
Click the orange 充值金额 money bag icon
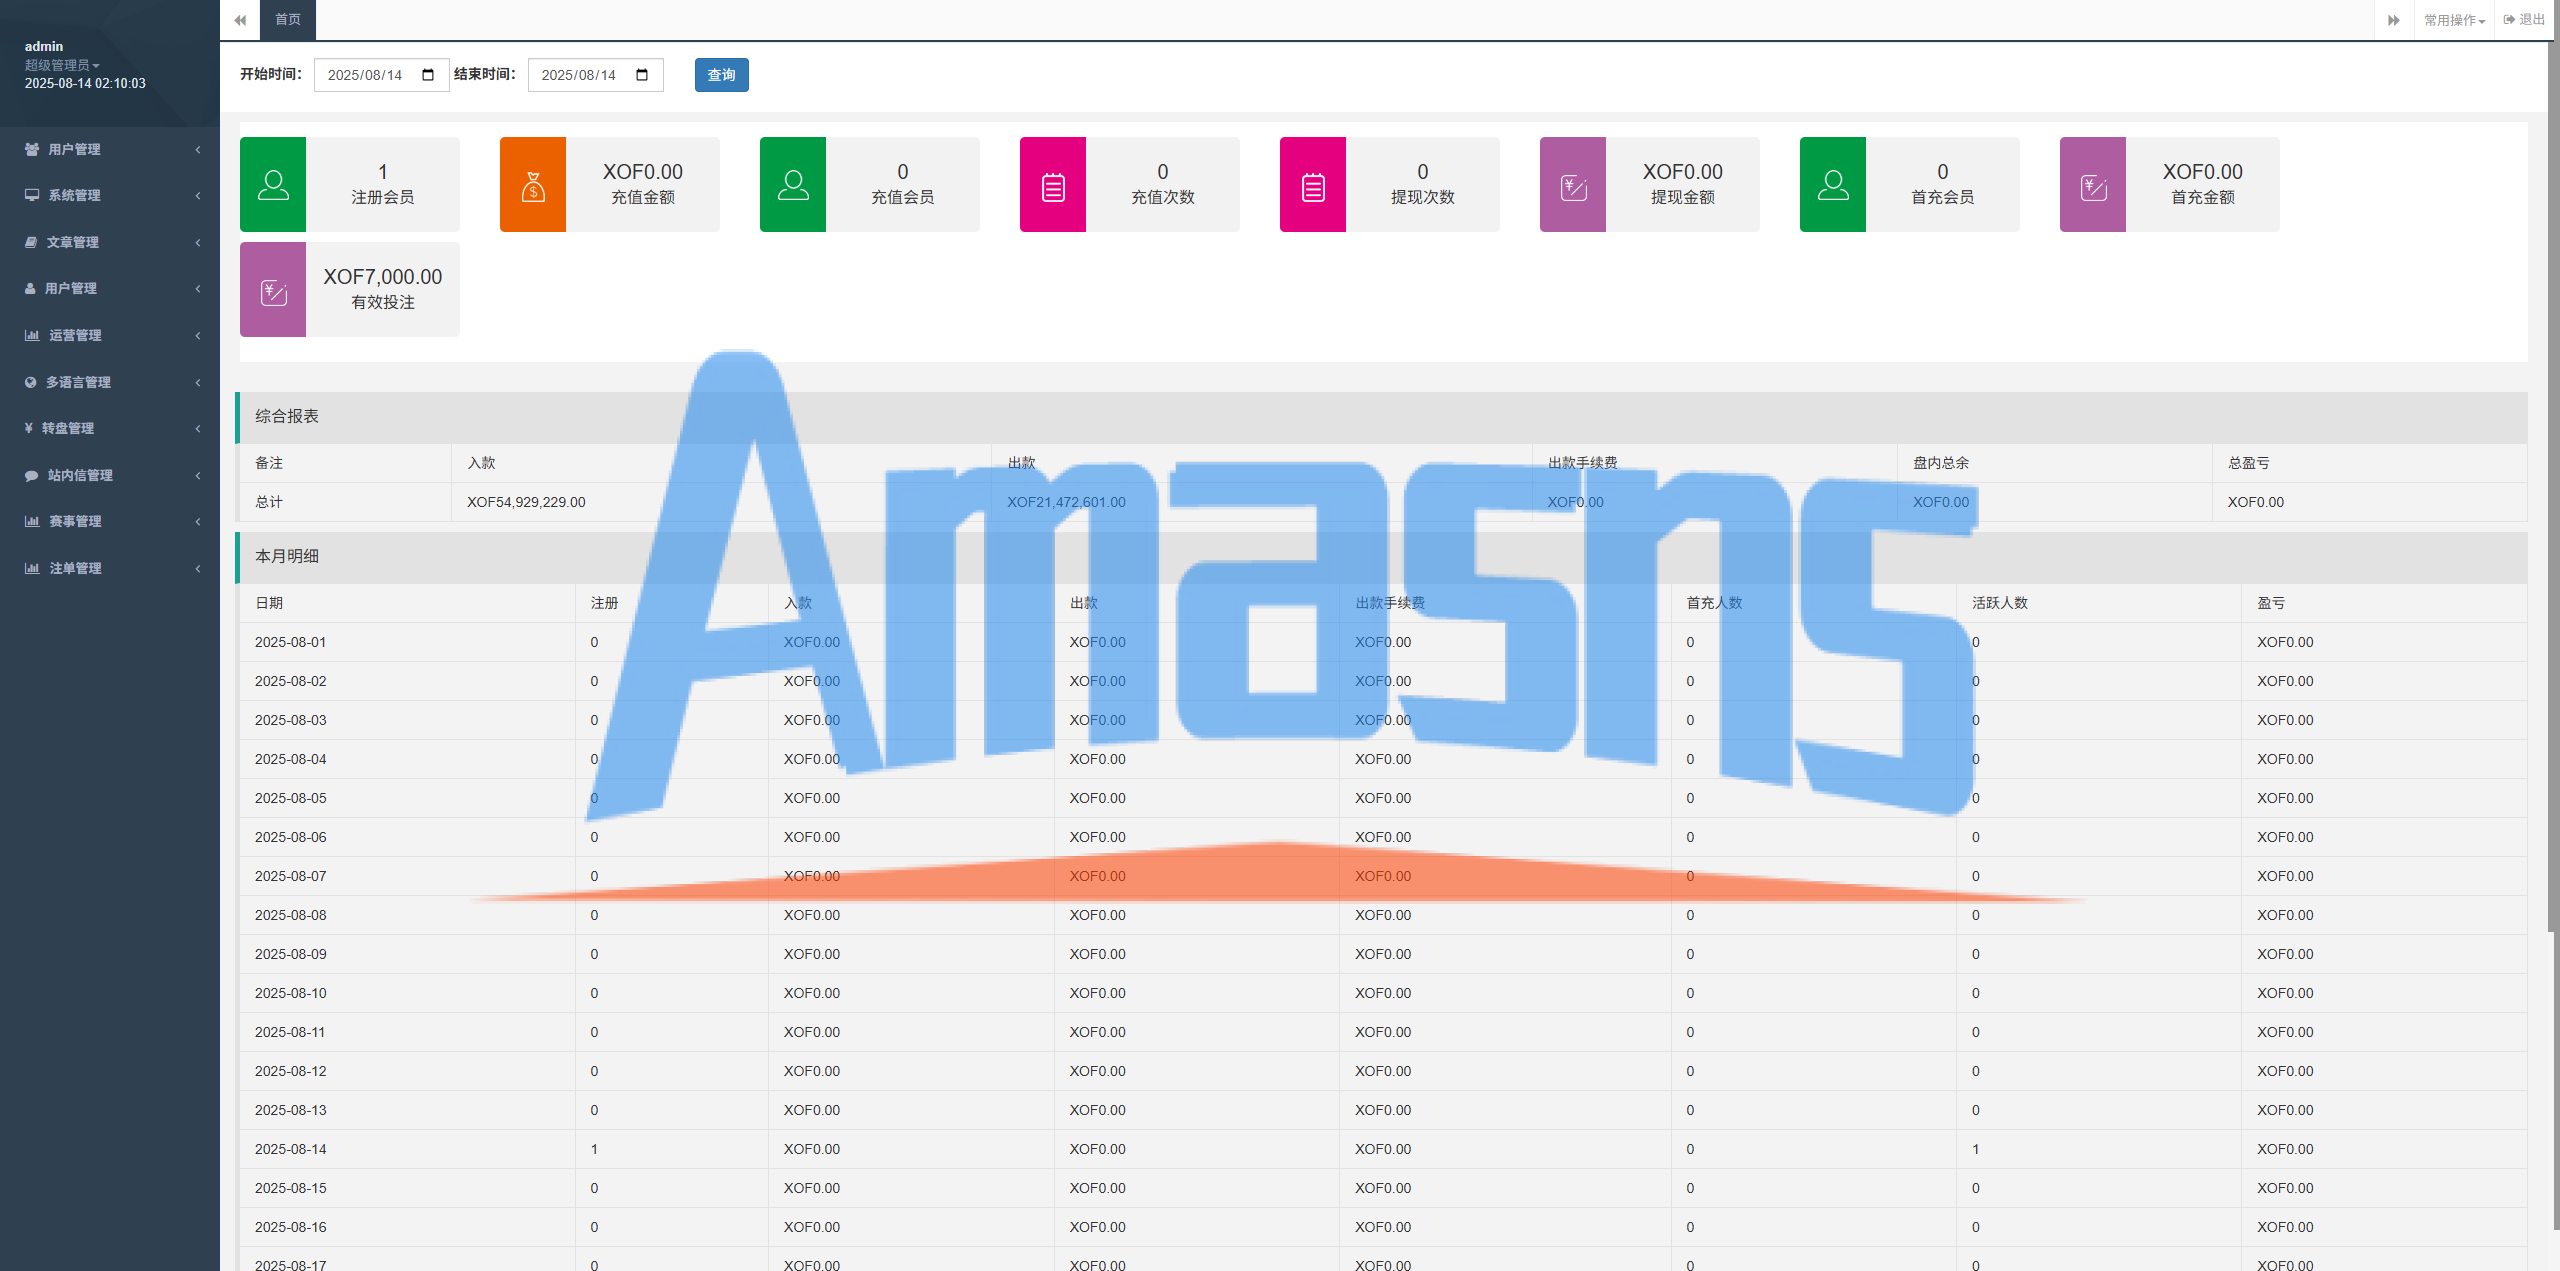533,185
